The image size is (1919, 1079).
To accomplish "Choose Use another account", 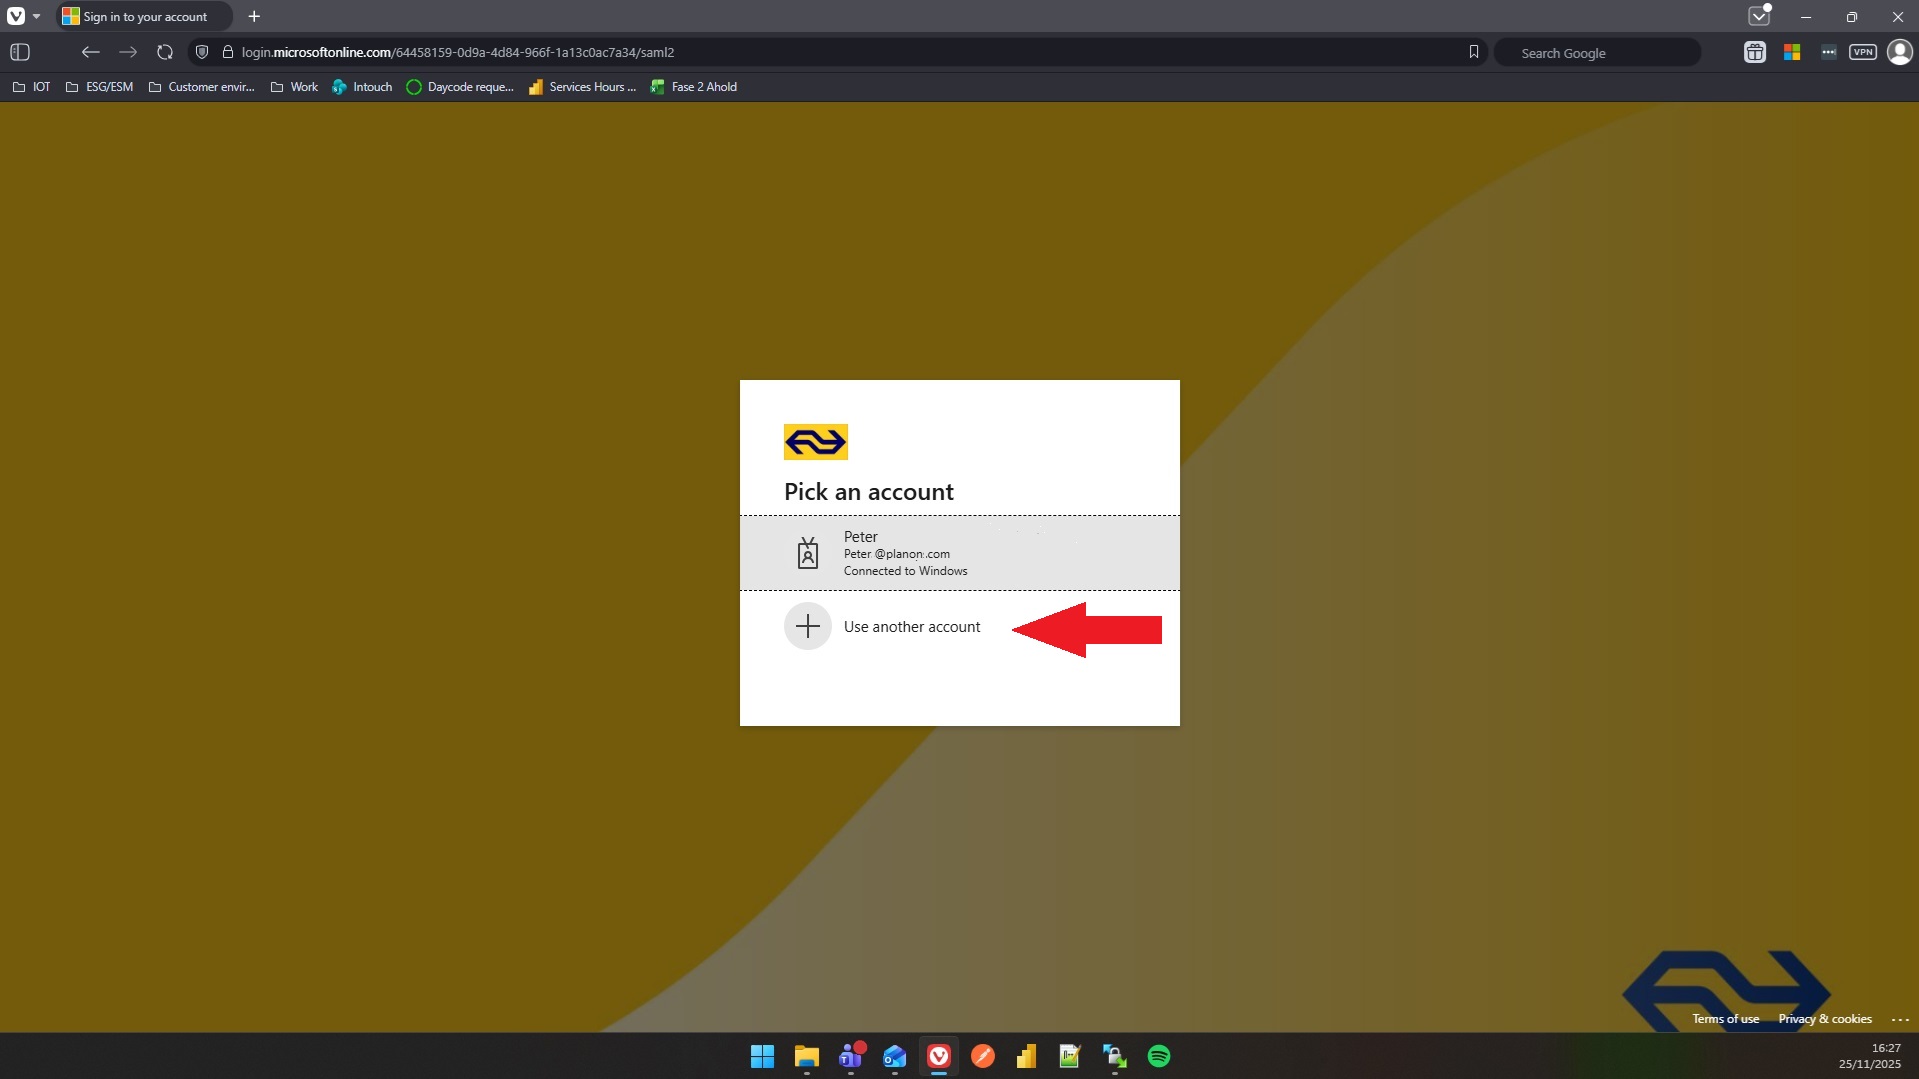I will coord(911,627).
